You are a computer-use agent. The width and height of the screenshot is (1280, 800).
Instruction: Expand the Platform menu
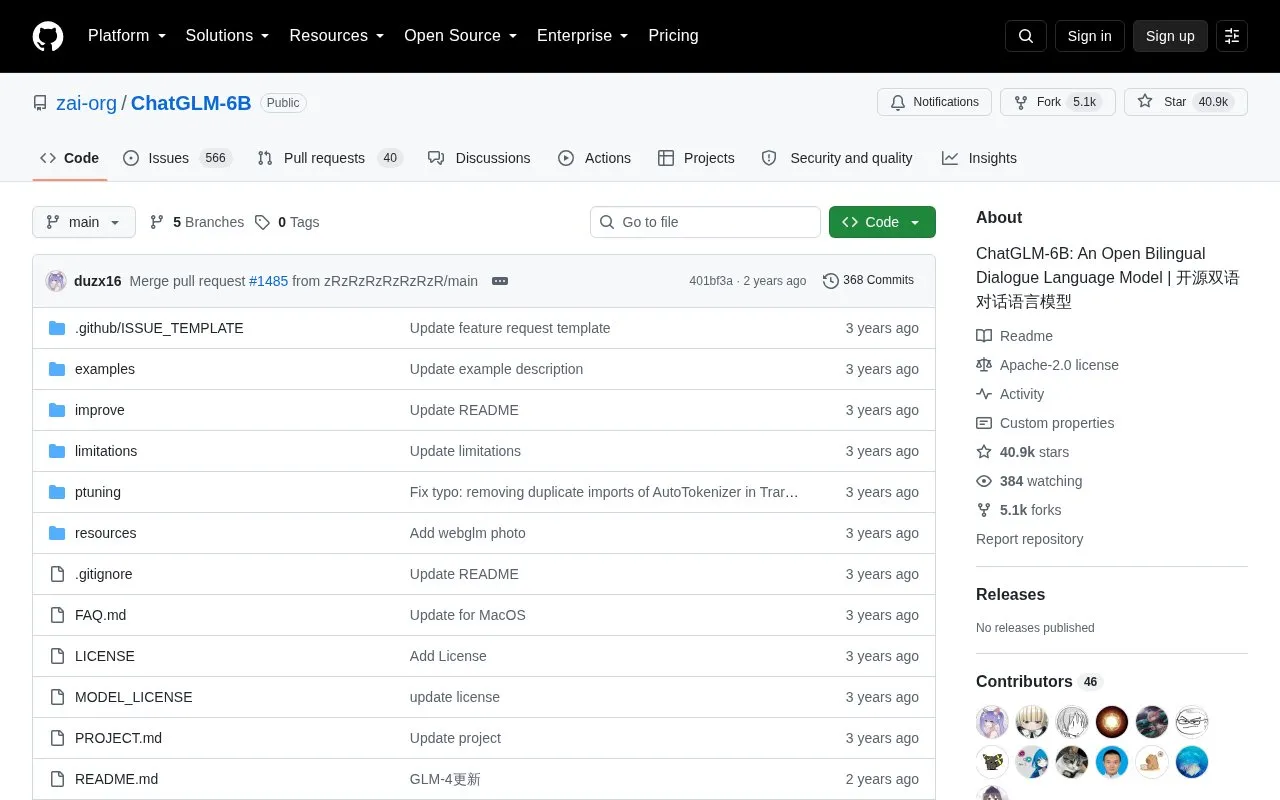click(x=127, y=36)
